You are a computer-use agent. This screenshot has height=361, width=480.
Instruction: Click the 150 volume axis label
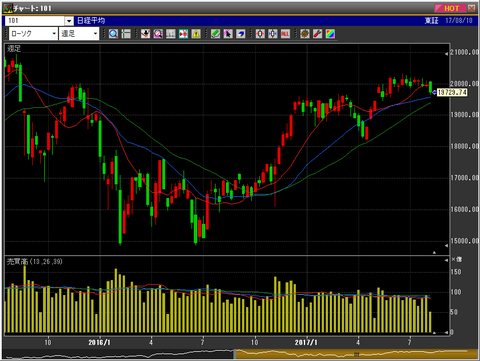[456, 272]
